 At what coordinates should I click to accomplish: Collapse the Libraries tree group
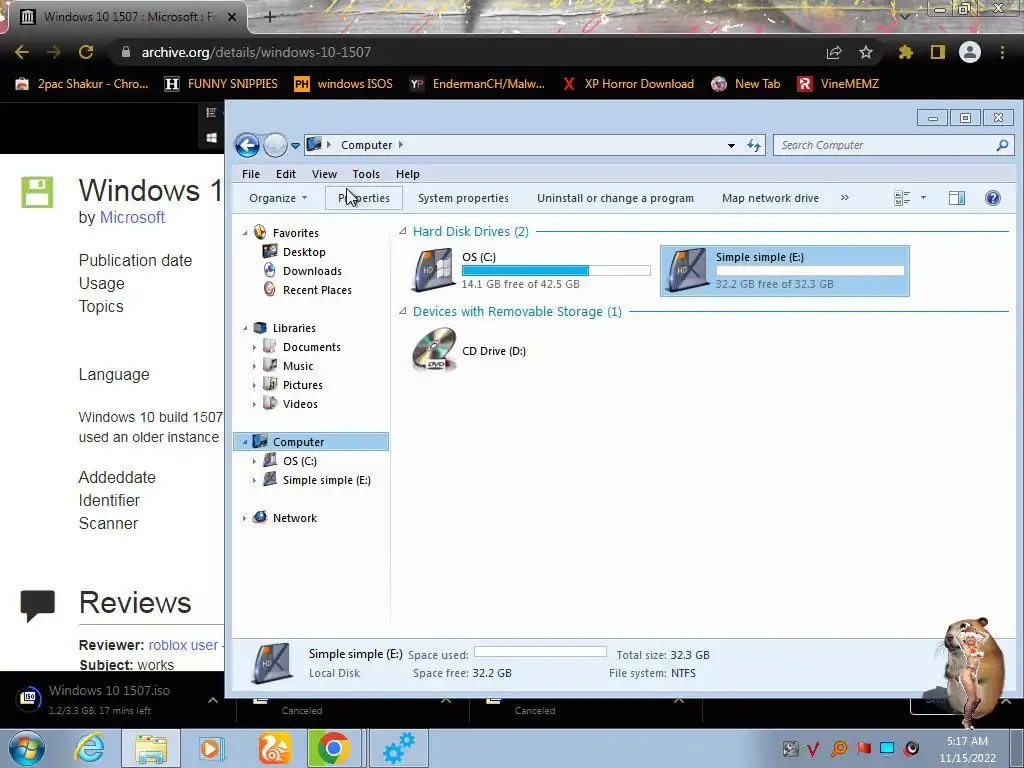245,328
